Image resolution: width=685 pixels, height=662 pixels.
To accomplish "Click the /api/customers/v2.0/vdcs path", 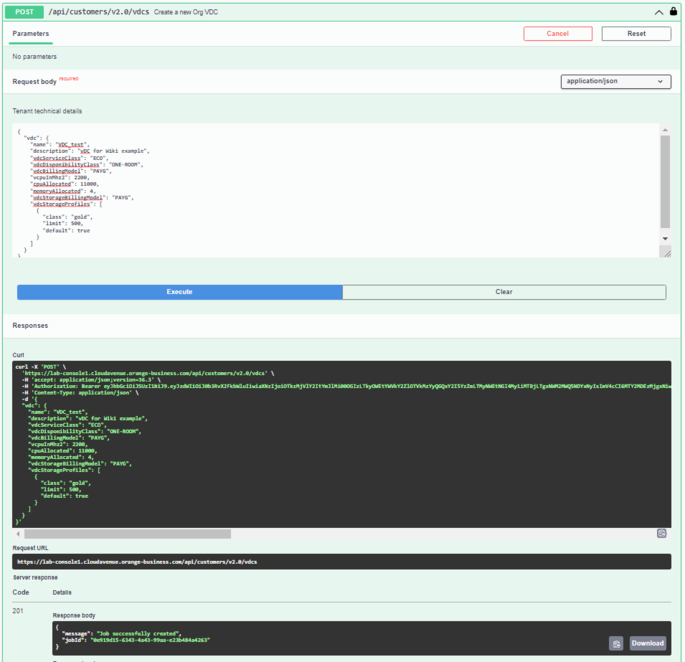I will click(98, 12).
